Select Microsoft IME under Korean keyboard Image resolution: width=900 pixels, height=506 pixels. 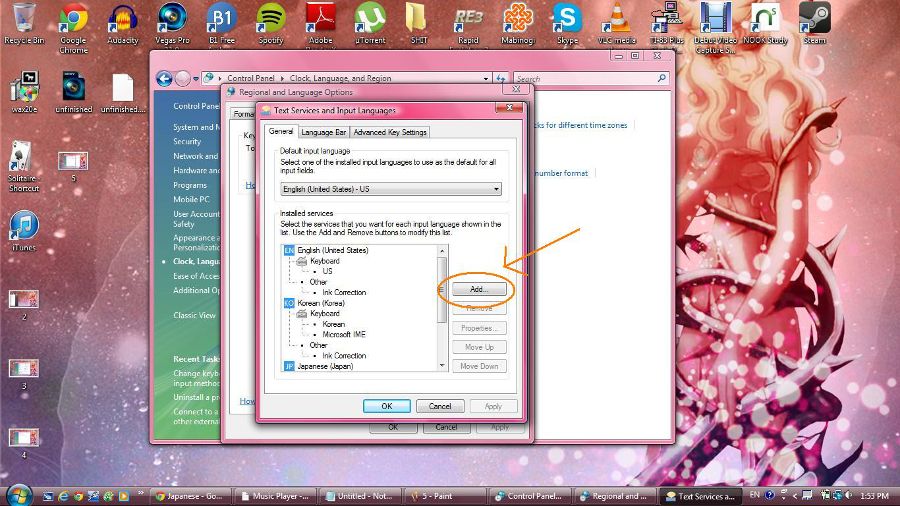click(343, 334)
